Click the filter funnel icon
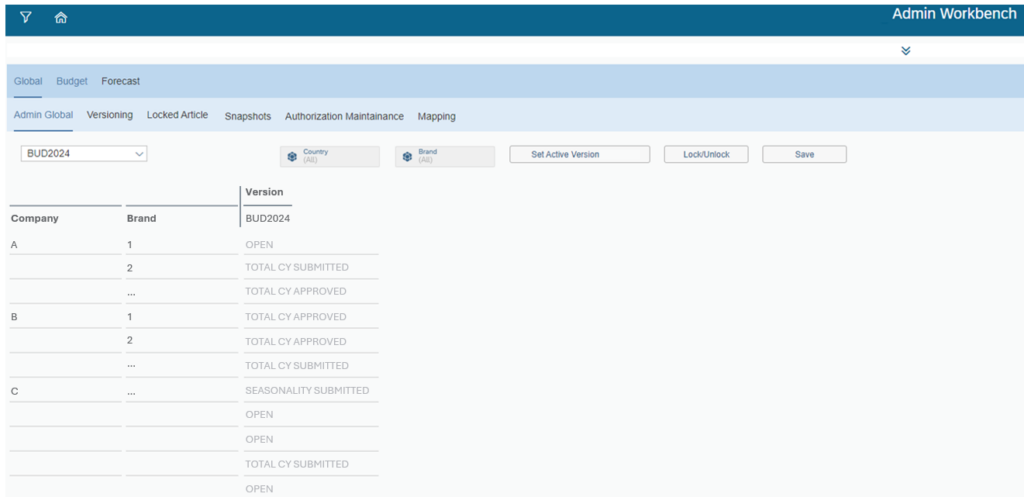Viewport: 1024px width, 497px height. (x=26, y=18)
